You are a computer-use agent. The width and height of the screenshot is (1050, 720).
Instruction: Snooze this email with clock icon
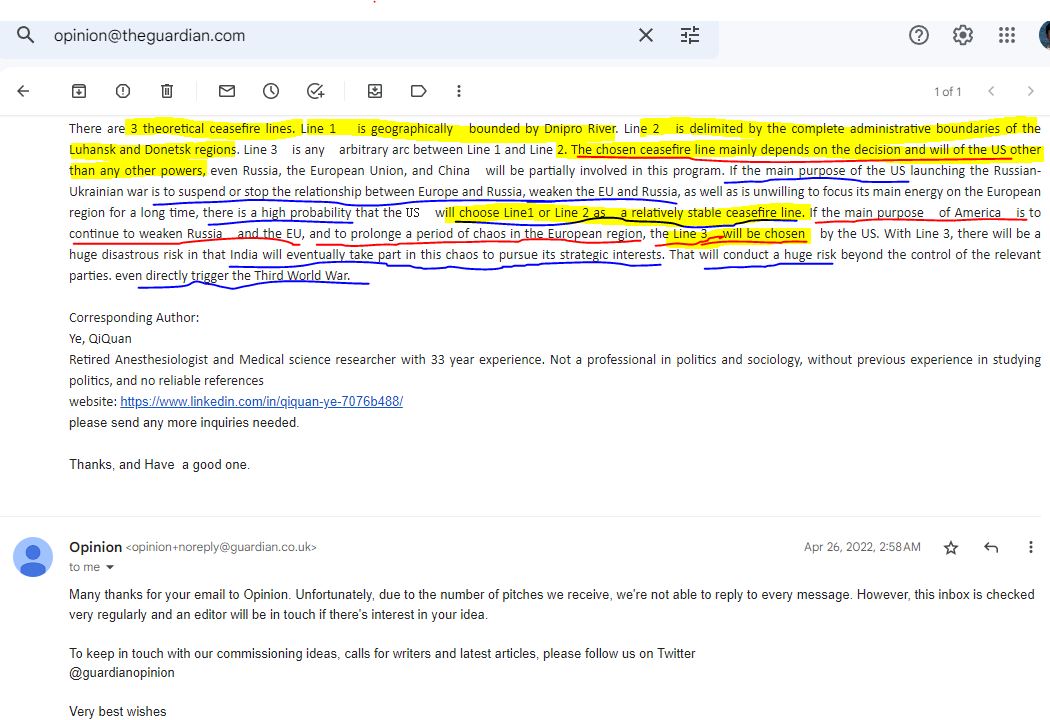coord(271,91)
